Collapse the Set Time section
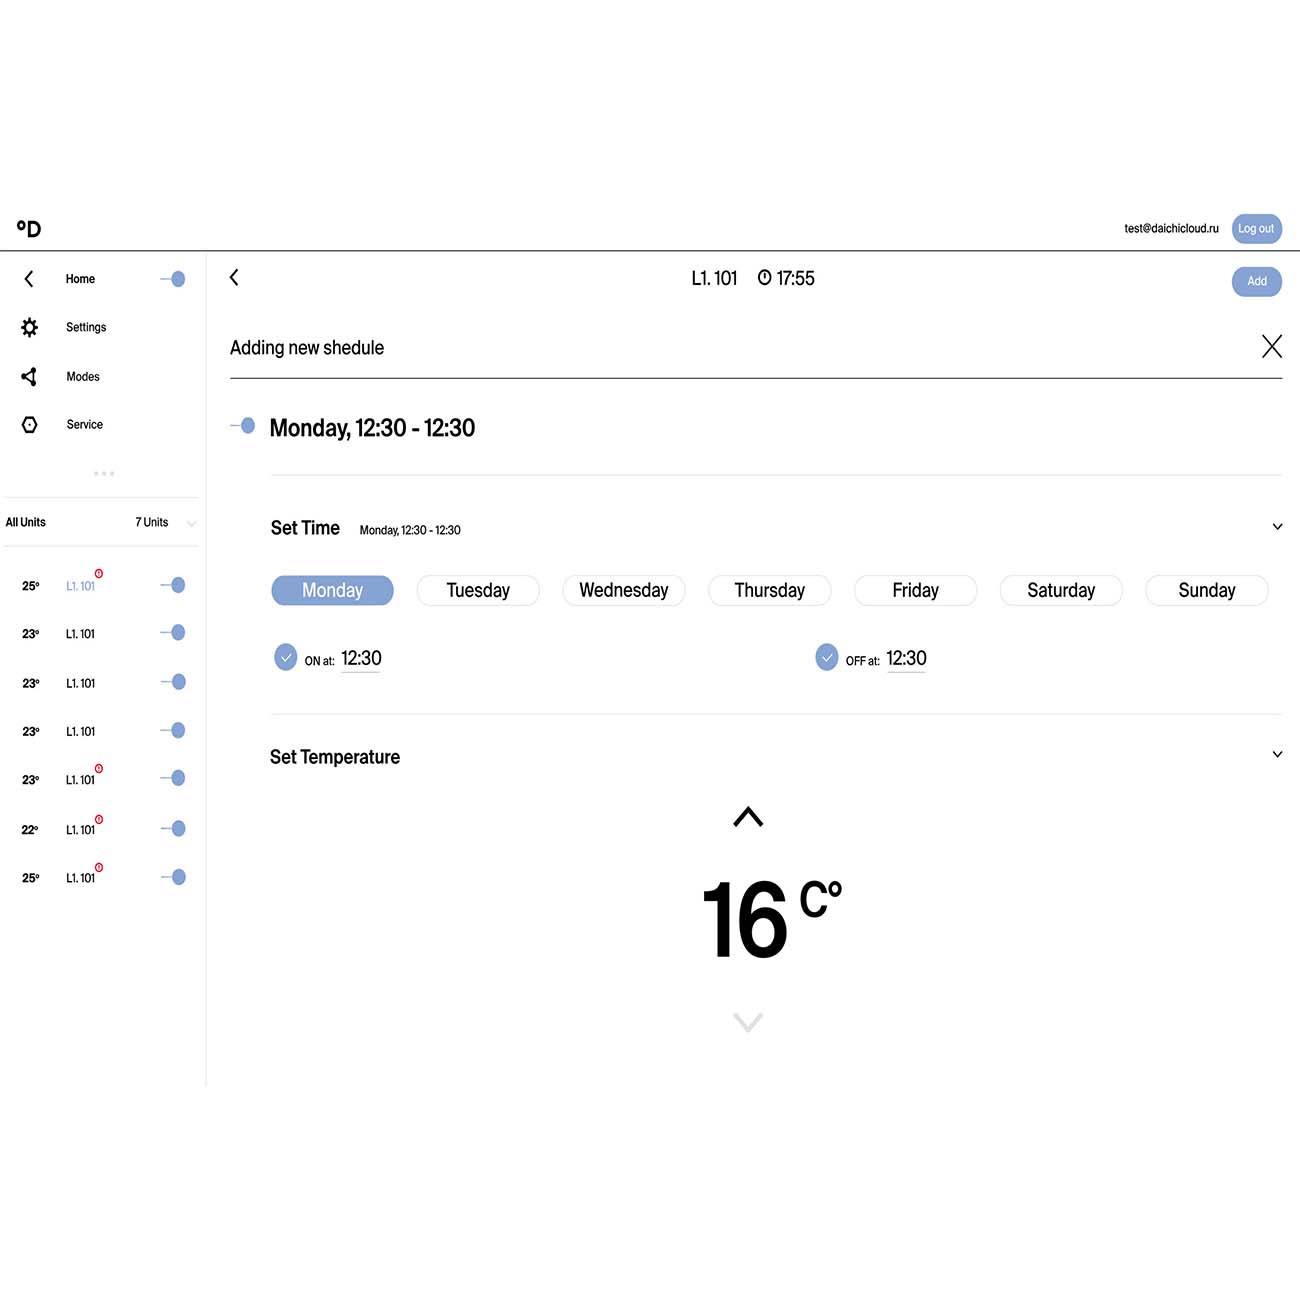The image size is (1300, 1300). pos(1277,527)
